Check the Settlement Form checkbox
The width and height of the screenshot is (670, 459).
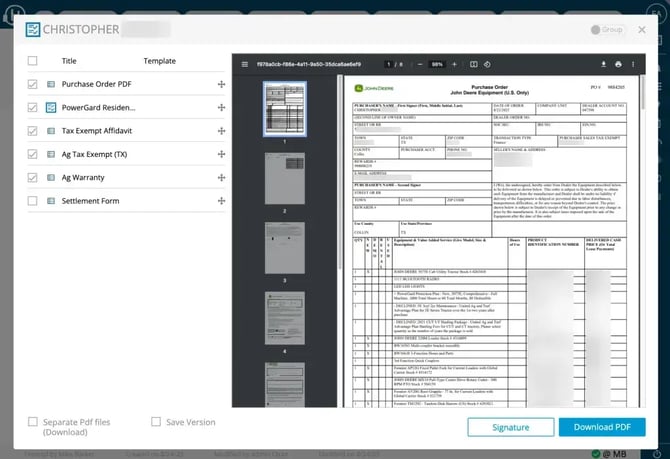[x=33, y=201]
